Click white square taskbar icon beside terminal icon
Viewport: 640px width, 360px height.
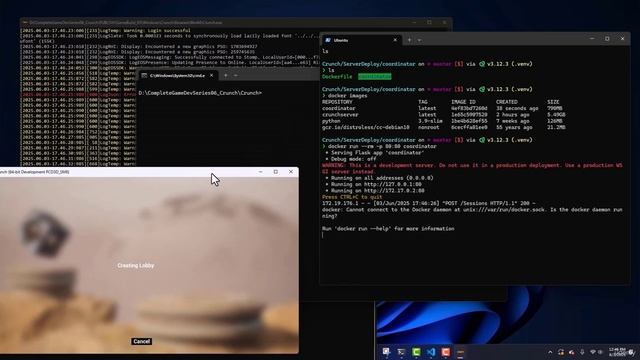tap(386, 352)
